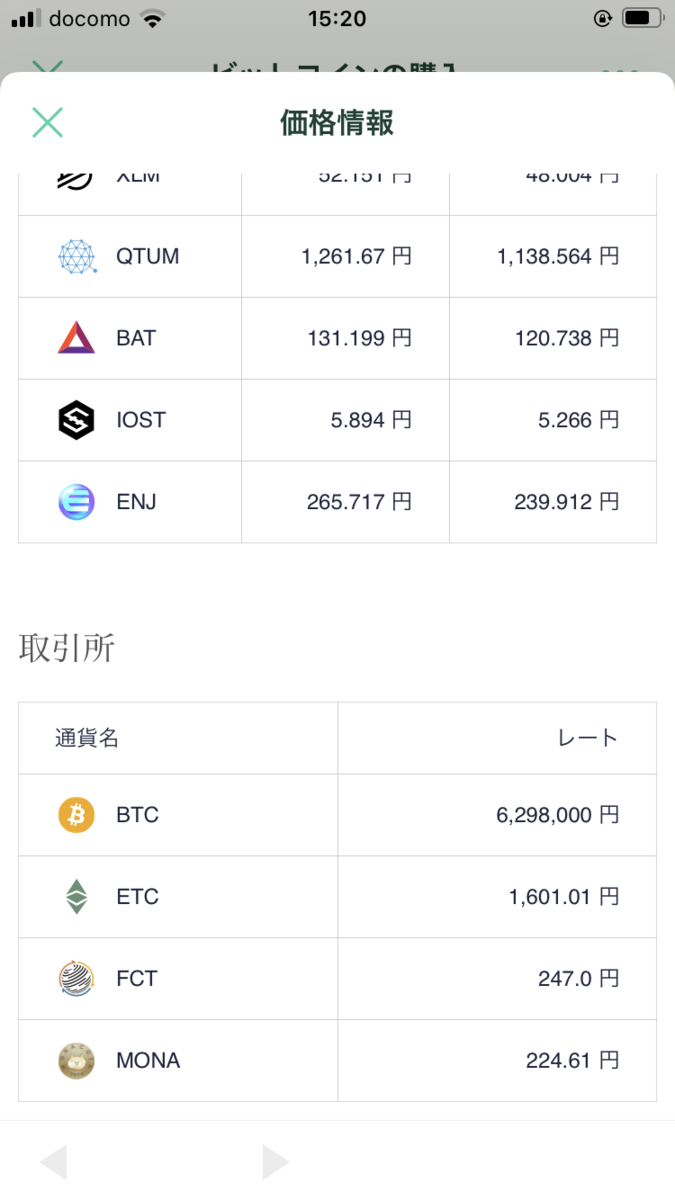The image size is (675, 1200).
Task: Tap the QTUM coin icon
Action: [77, 256]
